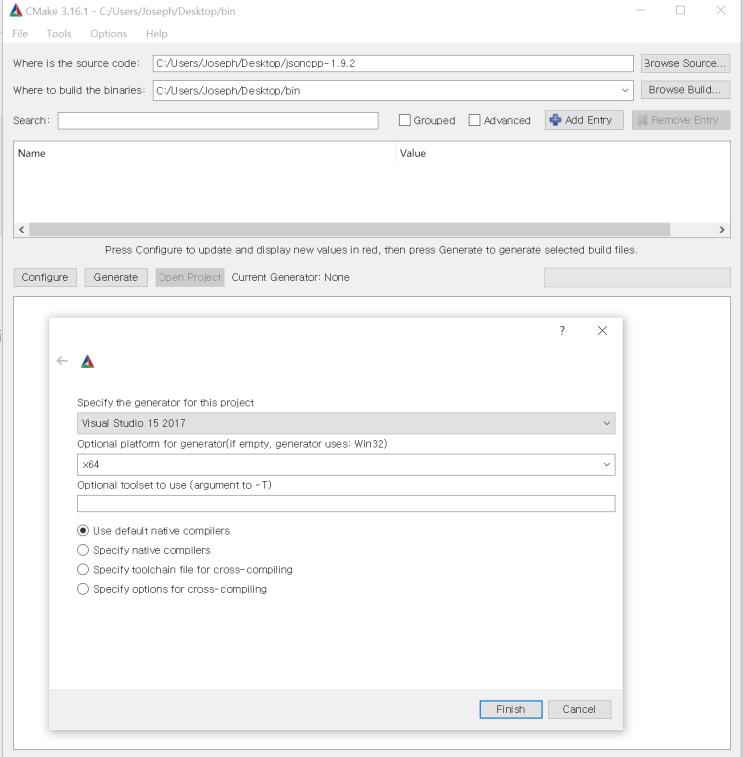Click the CMake logo in the title bar
Image resolution: width=743 pixels, height=757 pixels.
coord(16,10)
